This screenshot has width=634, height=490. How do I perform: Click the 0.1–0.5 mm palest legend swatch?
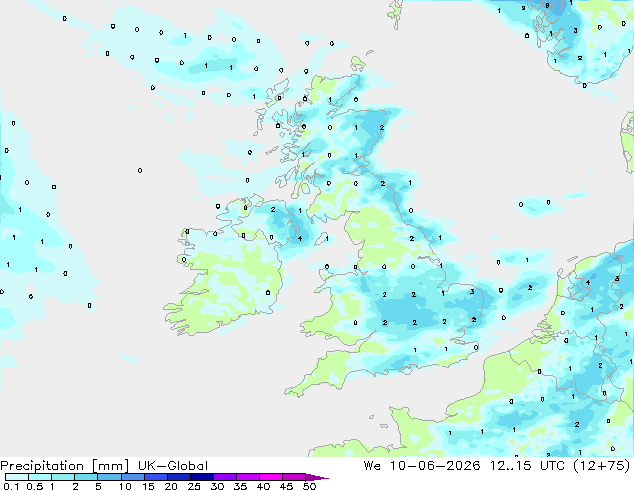17,477
